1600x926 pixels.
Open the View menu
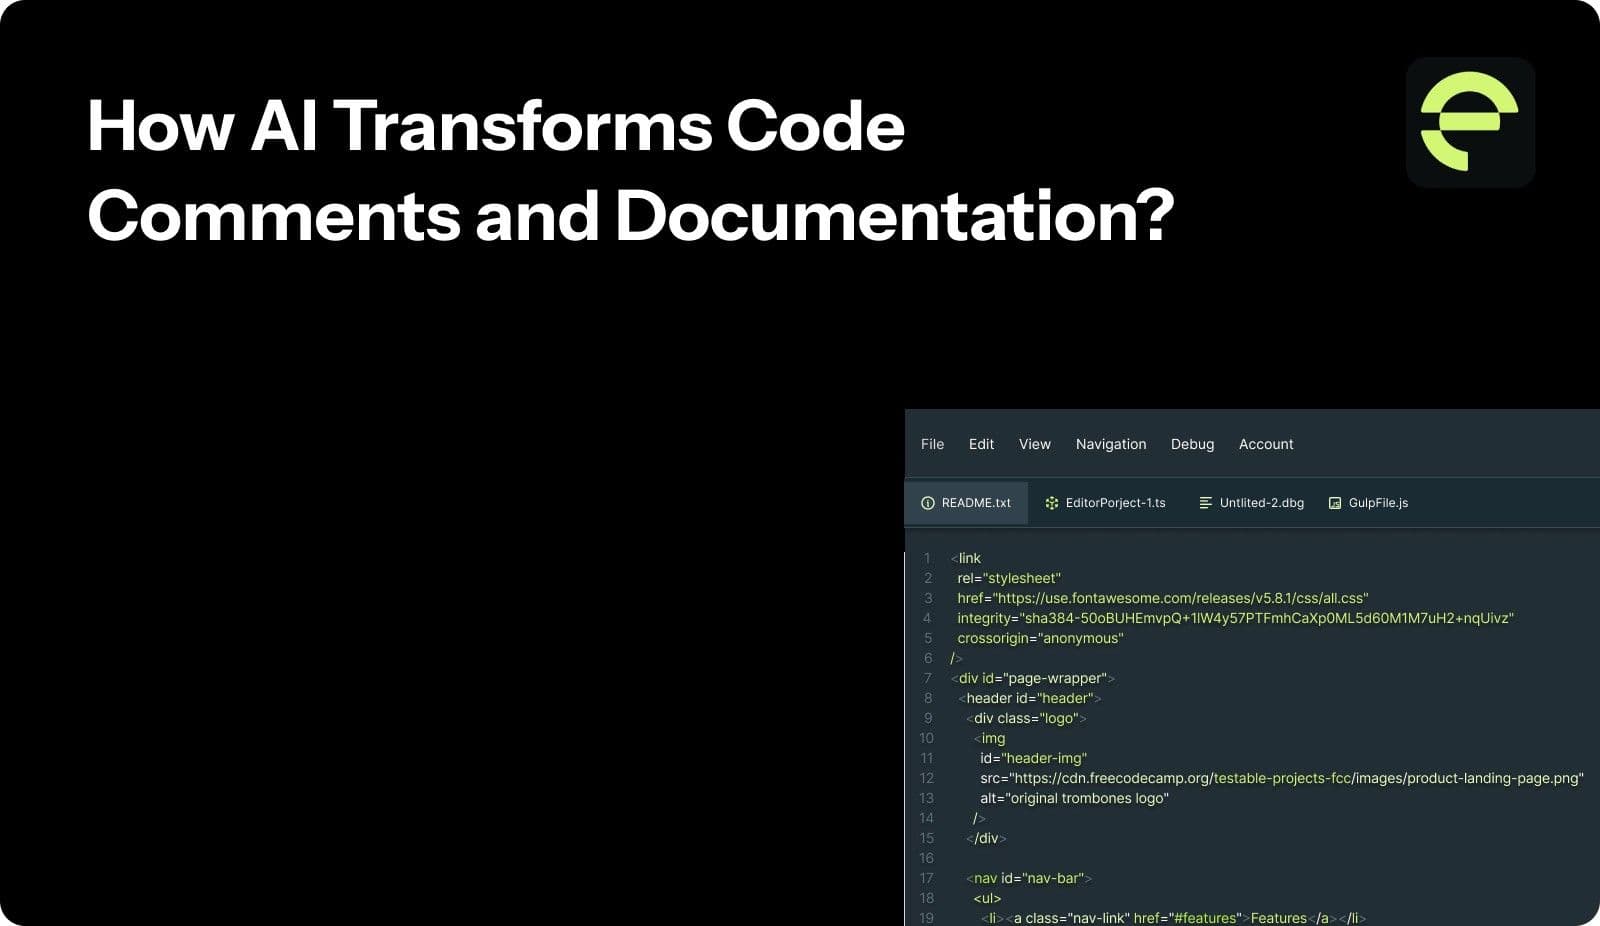[x=1034, y=444]
